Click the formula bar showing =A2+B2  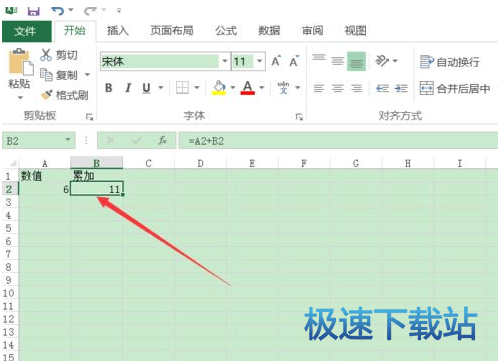pyautogui.click(x=338, y=141)
